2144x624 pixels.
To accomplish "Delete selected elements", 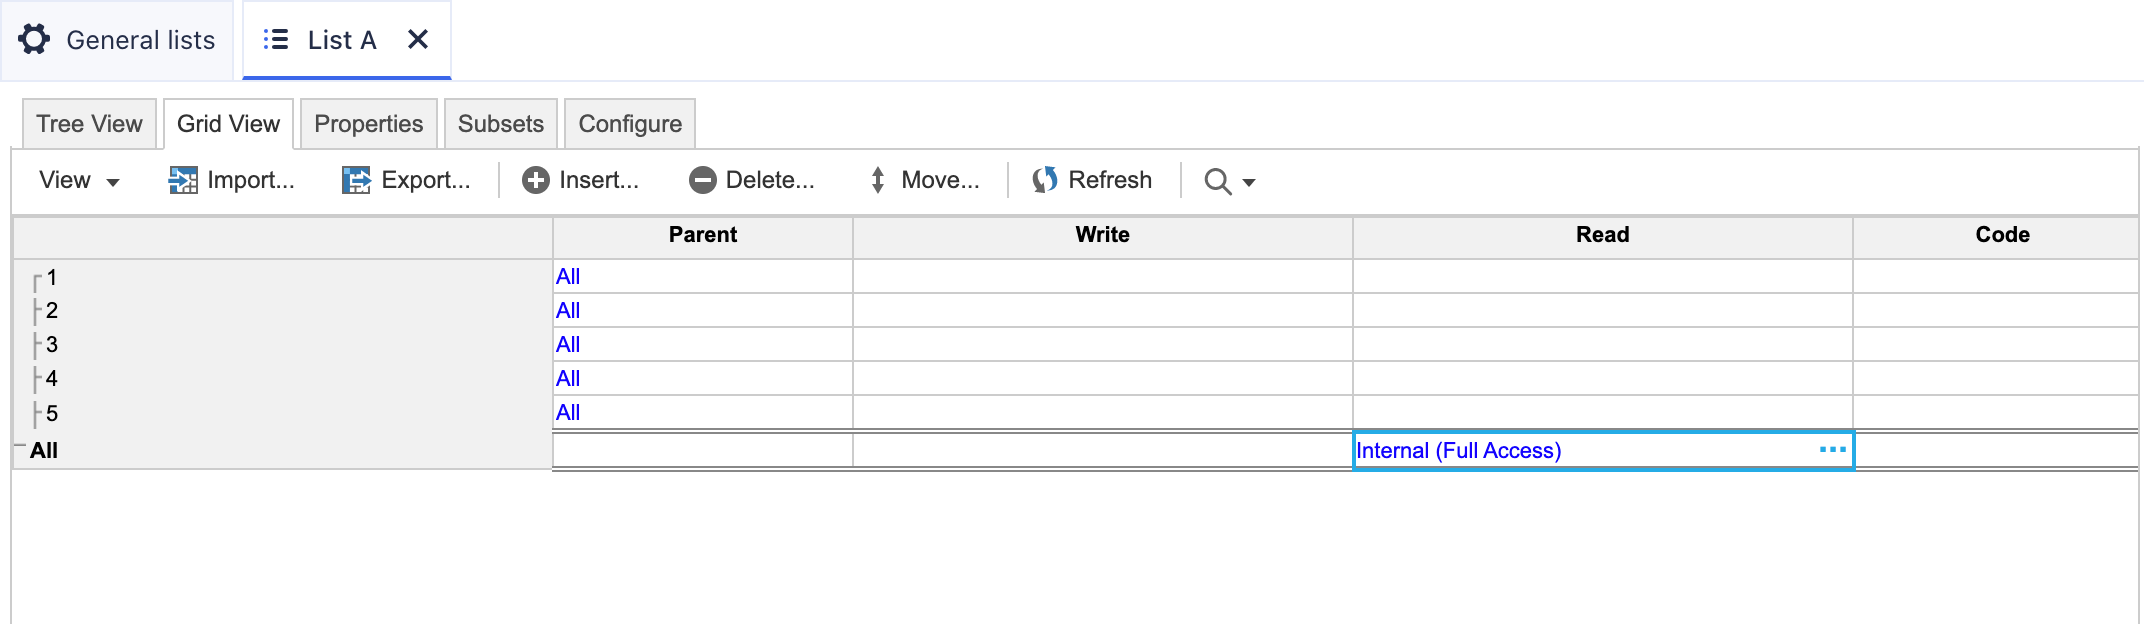I will point(751,181).
